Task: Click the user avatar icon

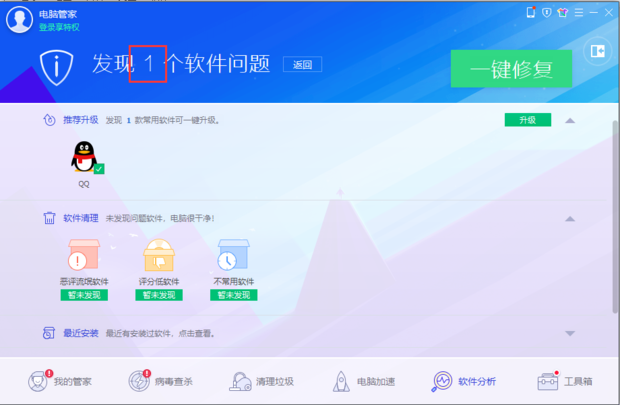Action: point(19,21)
